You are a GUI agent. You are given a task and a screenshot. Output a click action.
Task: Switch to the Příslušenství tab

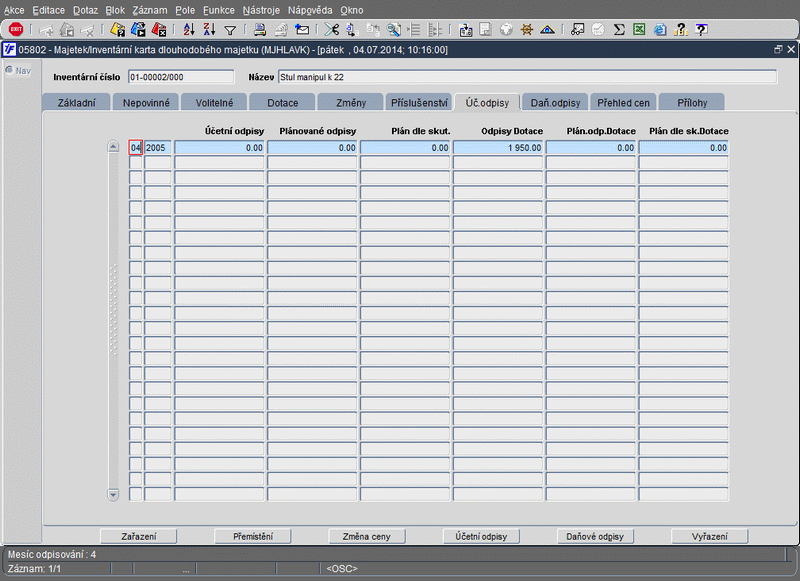pyautogui.click(x=419, y=103)
